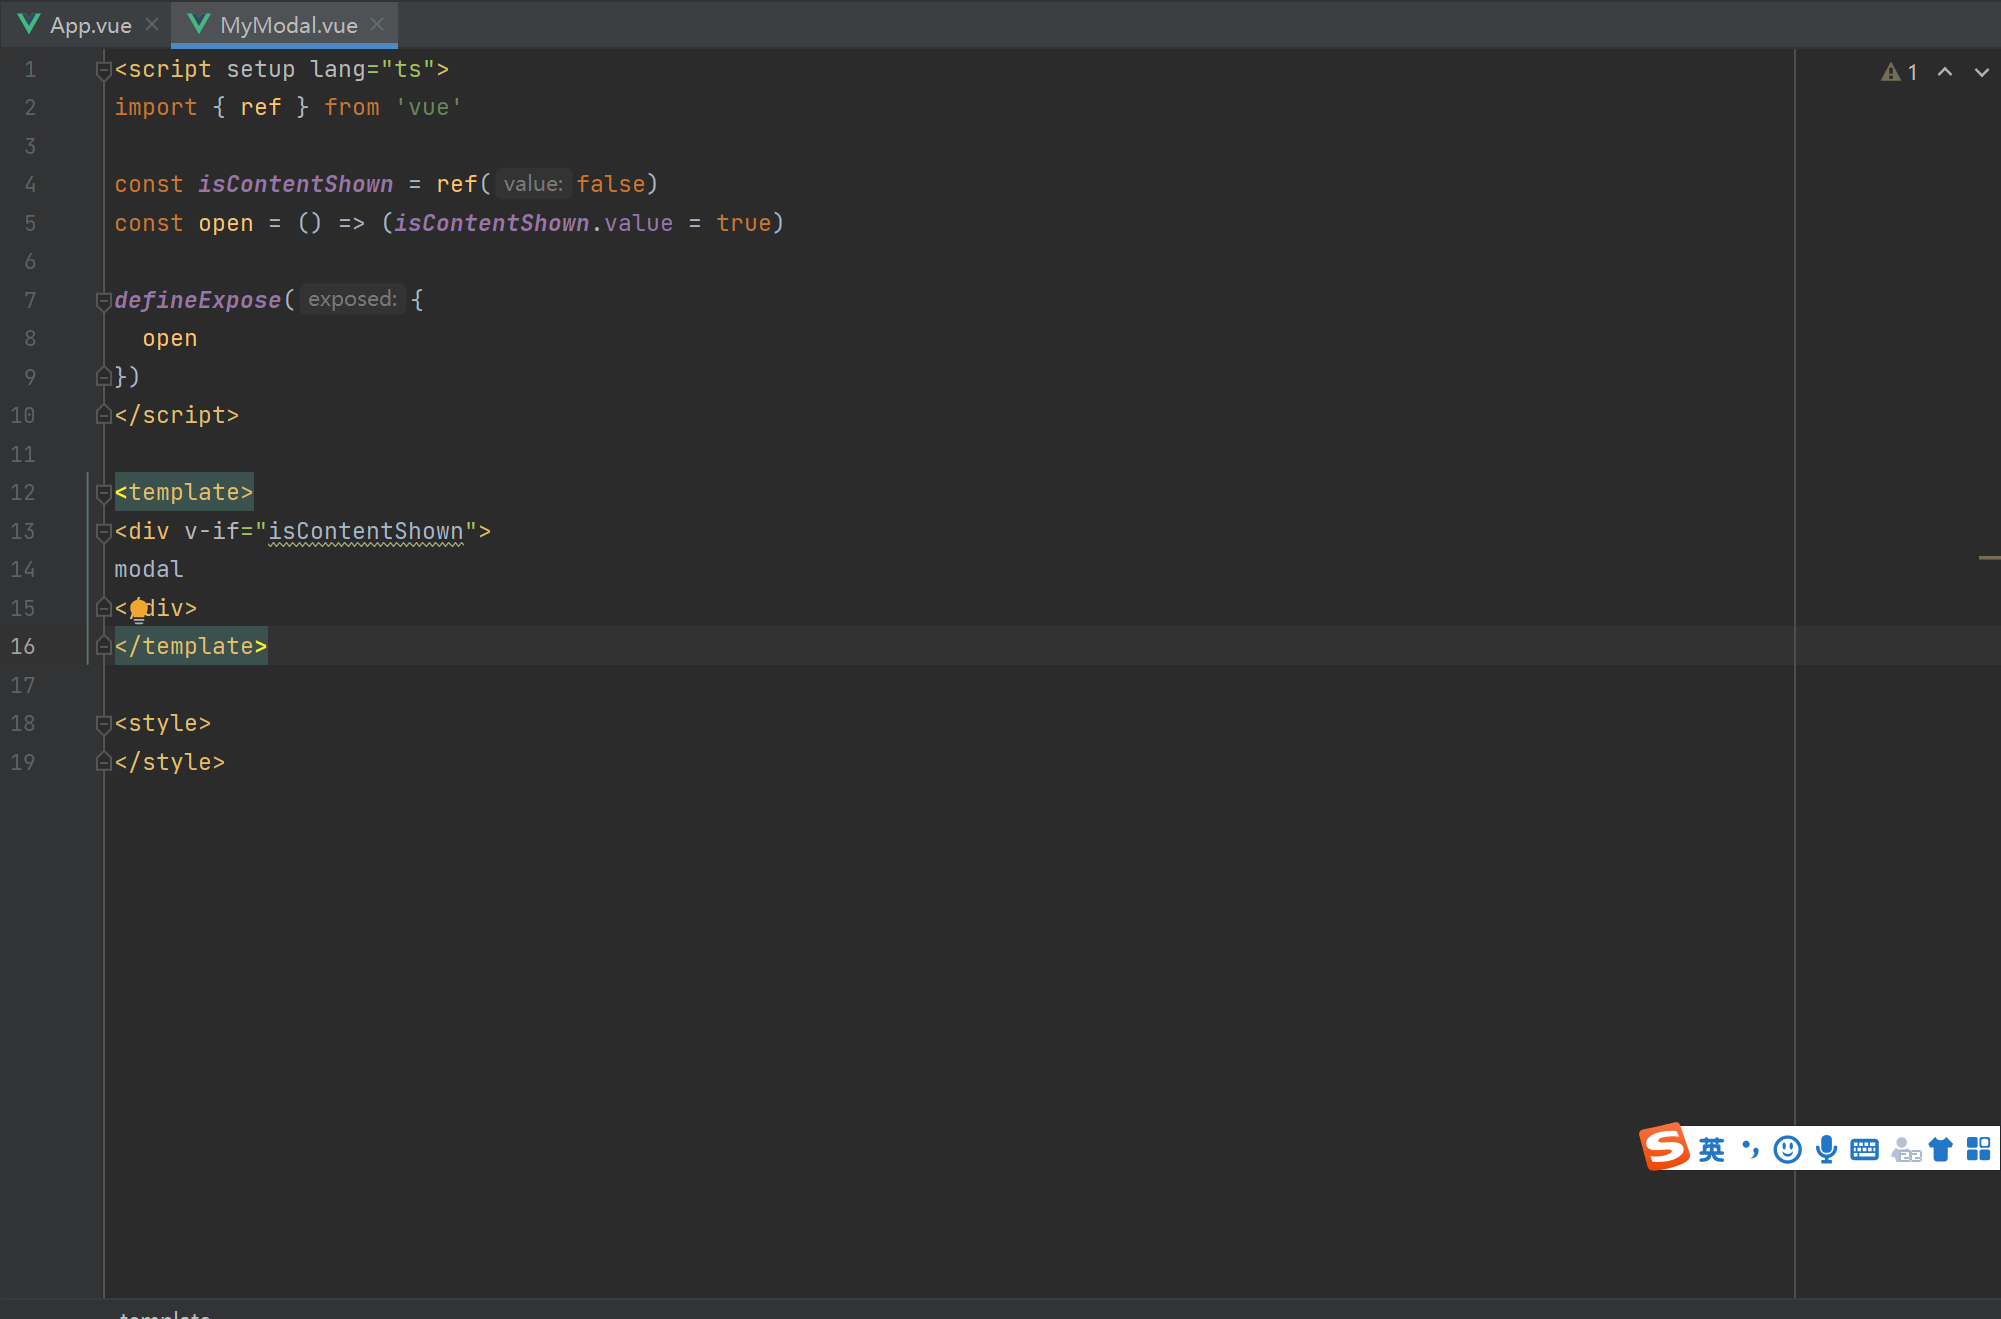The width and height of the screenshot is (2001, 1319).
Task: Toggle 英 Chinese/English input mode
Action: [x=1711, y=1148]
